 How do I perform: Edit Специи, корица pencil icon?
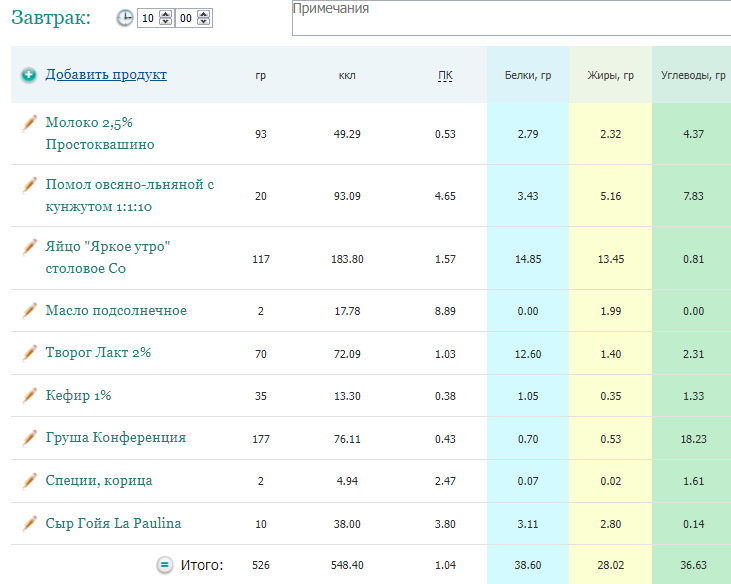tap(29, 481)
